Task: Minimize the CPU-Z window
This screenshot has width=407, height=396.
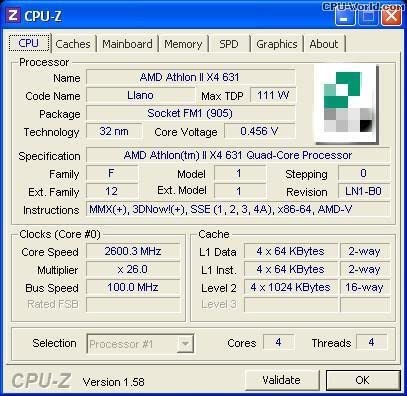Action: (x=344, y=16)
